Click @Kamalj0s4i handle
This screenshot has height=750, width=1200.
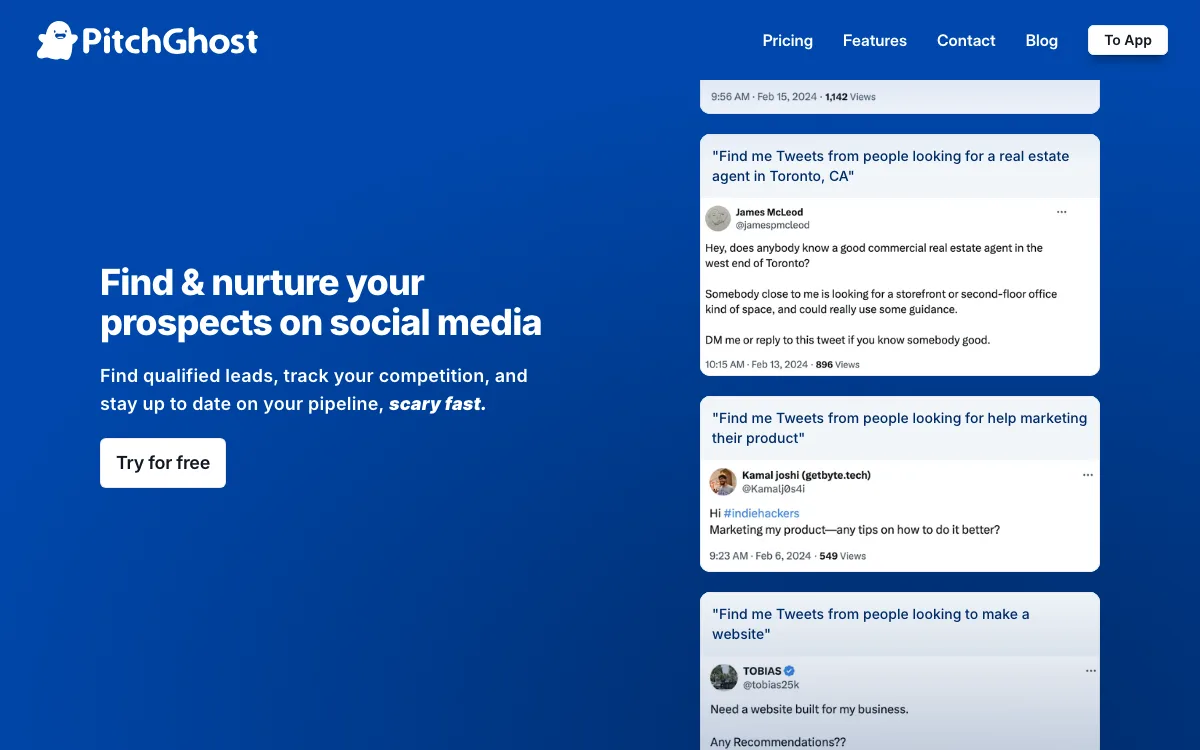coord(773,489)
